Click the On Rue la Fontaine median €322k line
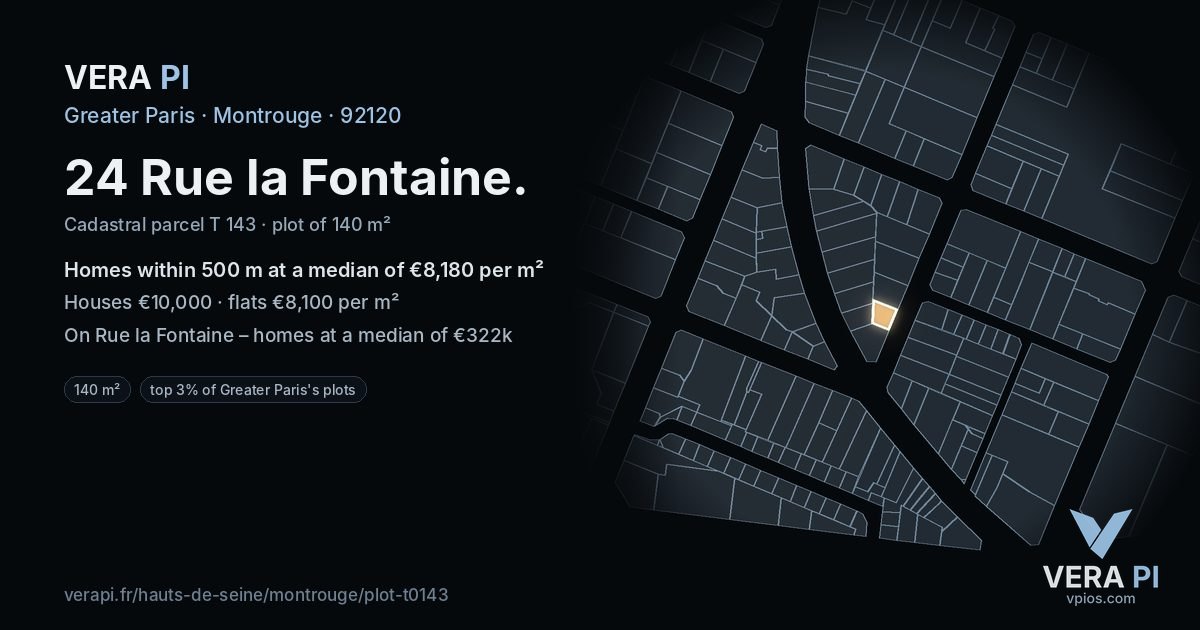 (288, 335)
